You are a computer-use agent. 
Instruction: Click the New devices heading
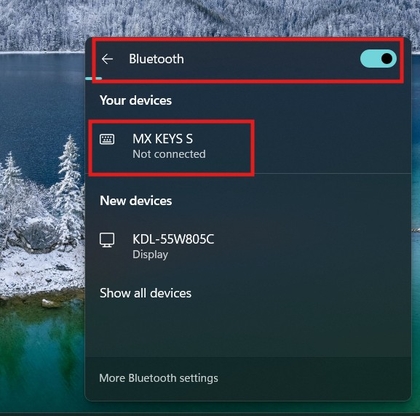[x=136, y=201]
